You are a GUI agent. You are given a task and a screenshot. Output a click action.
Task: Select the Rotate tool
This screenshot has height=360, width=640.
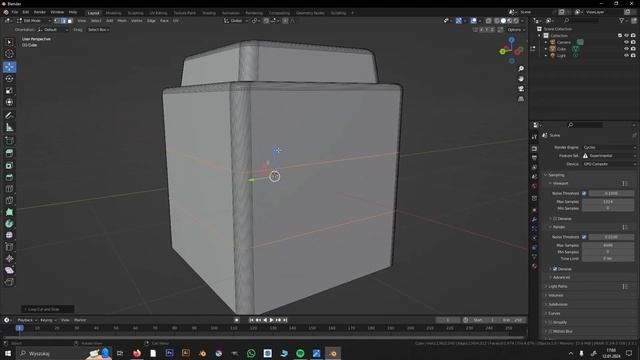tap(9, 79)
